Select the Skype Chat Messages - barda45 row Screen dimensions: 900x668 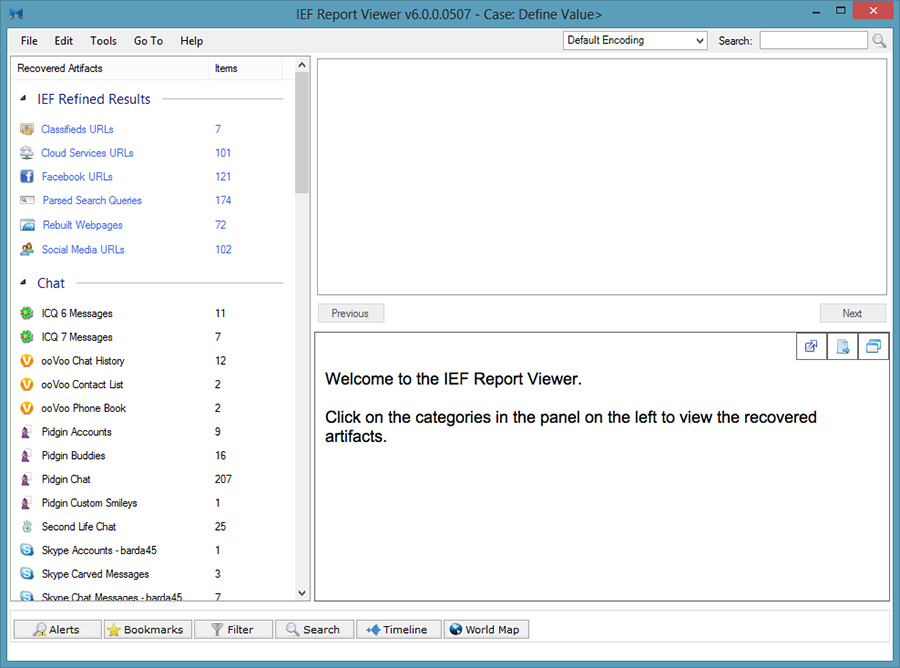click(152, 596)
